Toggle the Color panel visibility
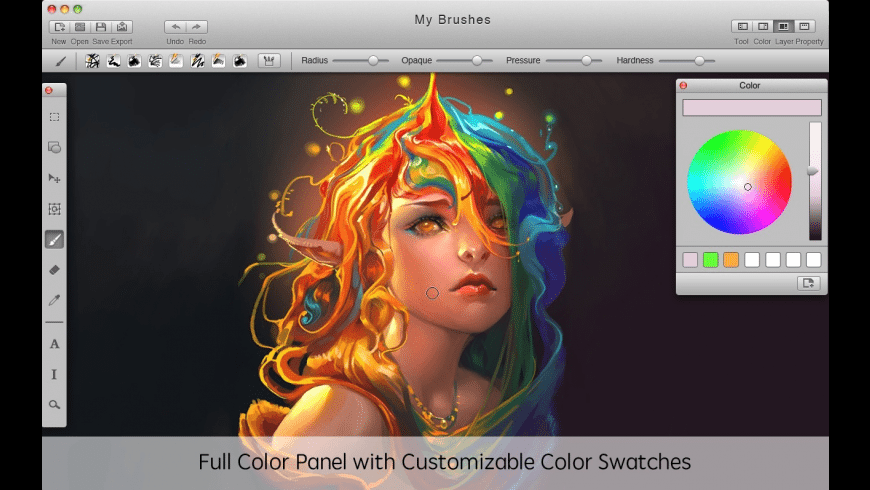870x490 pixels. 763,26
